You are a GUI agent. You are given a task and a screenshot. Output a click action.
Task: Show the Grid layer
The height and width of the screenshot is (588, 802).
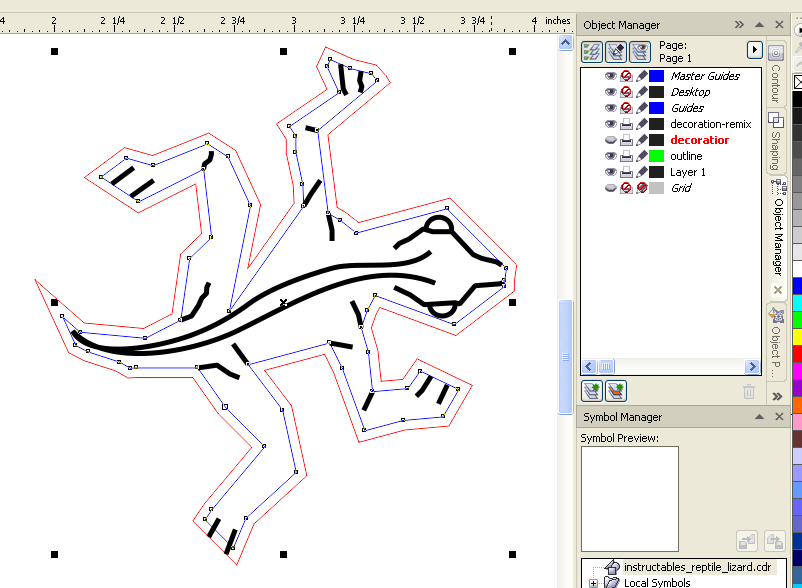click(x=610, y=188)
